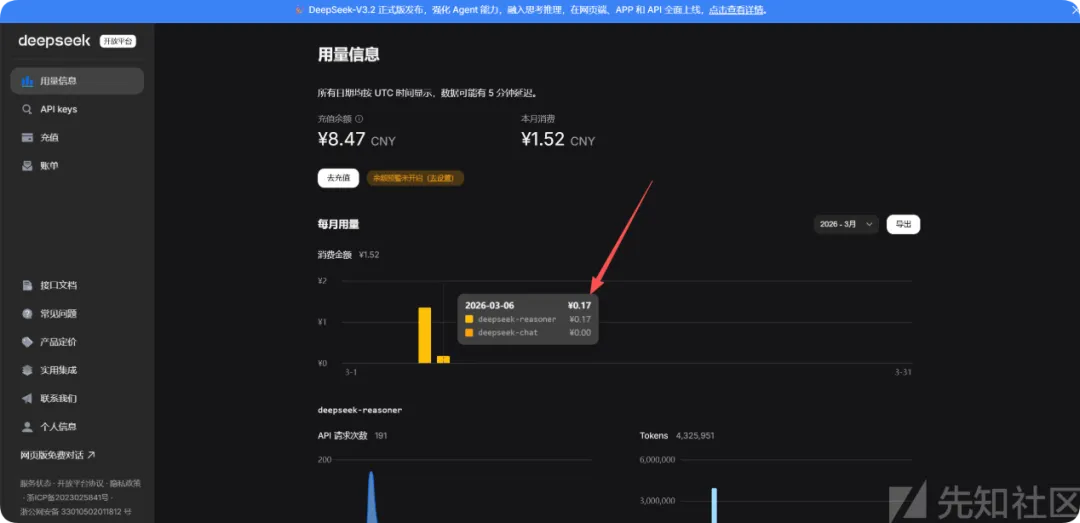Click the ¥1.52 本月消费 amount
The image size is (1080, 523).
(x=543, y=140)
